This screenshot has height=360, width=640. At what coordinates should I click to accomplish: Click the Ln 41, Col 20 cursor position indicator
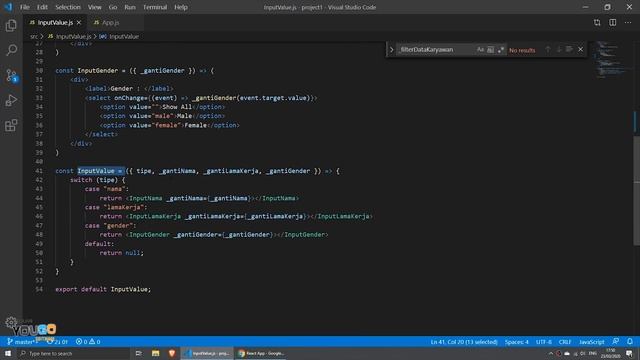click(464, 342)
